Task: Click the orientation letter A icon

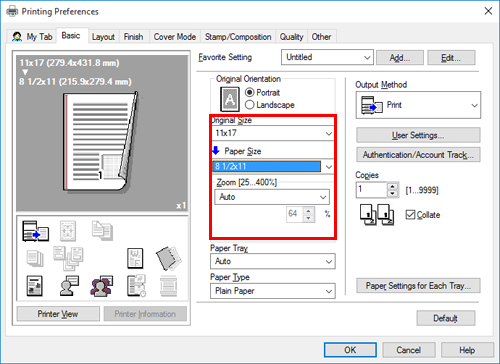Action: click(x=230, y=99)
